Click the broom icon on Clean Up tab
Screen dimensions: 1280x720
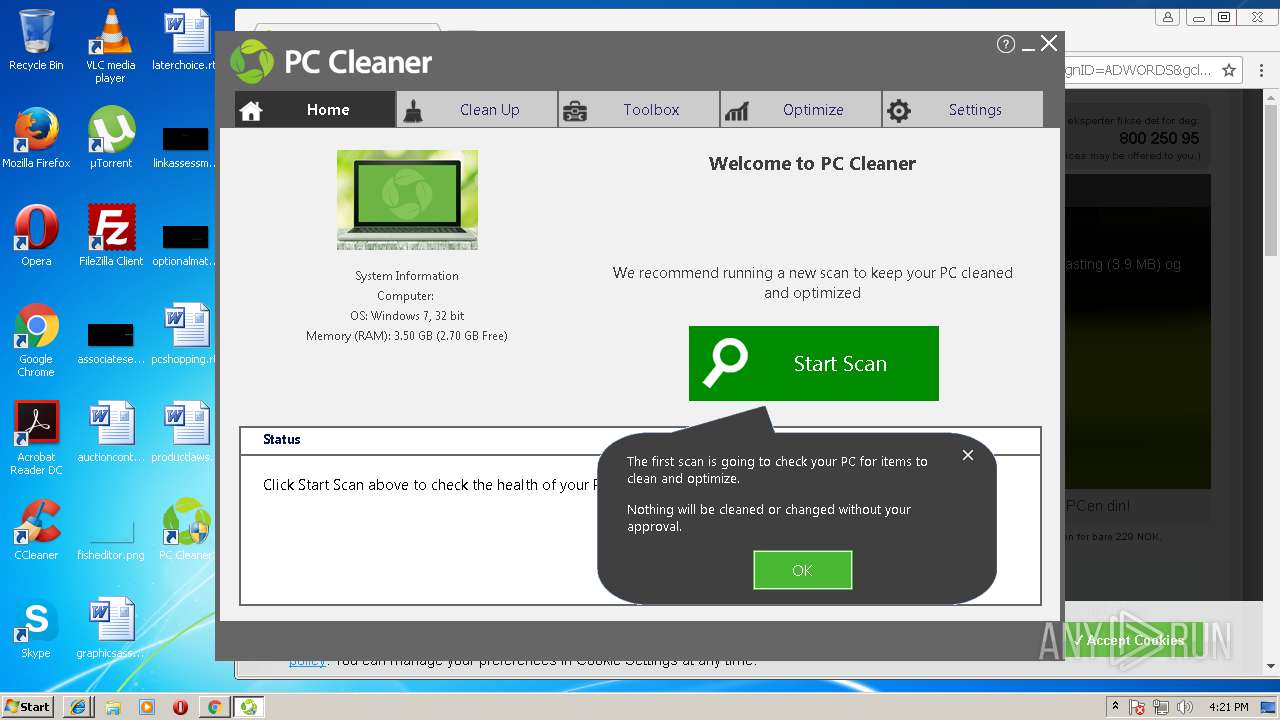(412, 111)
